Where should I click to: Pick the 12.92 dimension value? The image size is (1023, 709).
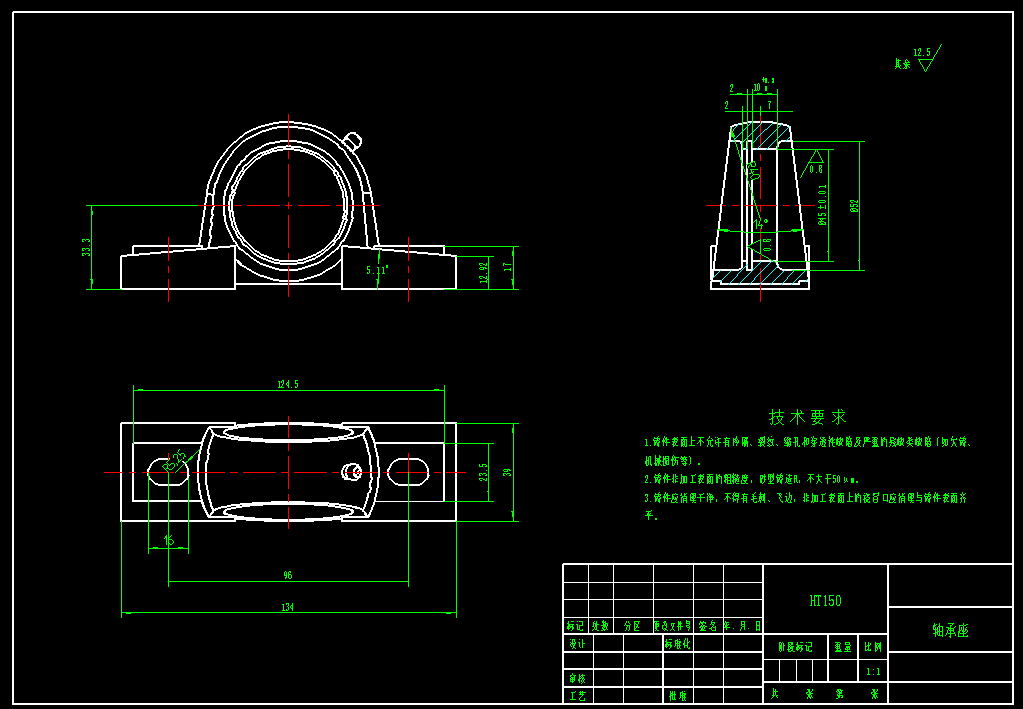click(x=482, y=272)
